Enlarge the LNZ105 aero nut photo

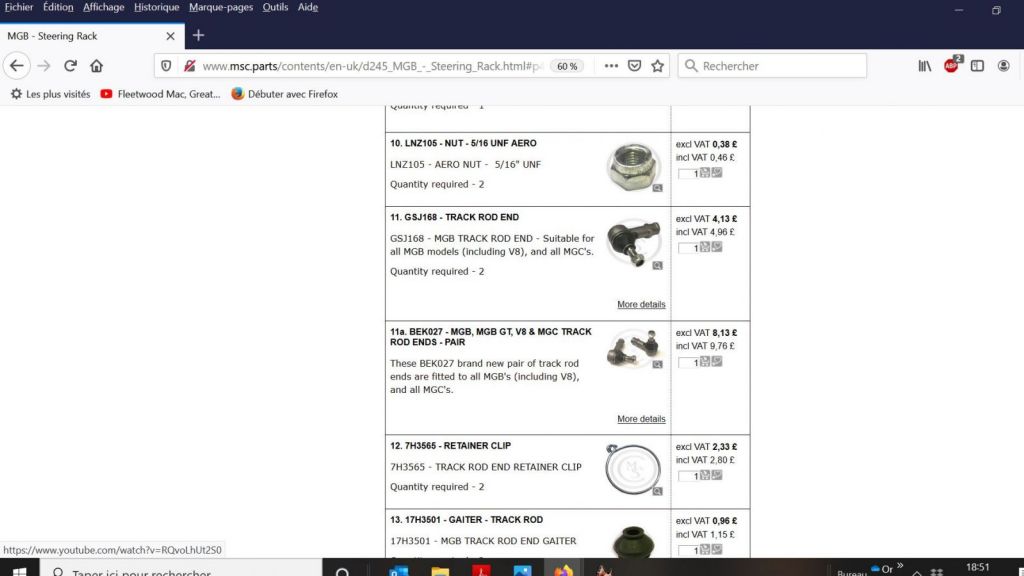click(x=632, y=167)
